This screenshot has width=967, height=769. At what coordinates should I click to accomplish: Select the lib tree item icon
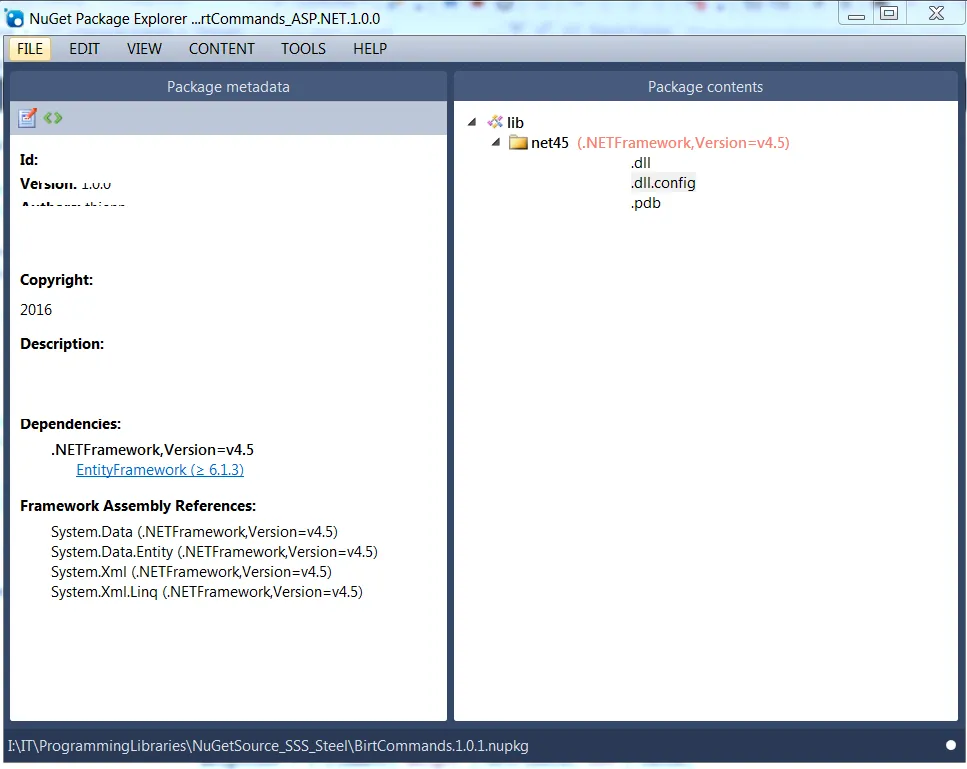pyautogui.click(x=495, y=122)
